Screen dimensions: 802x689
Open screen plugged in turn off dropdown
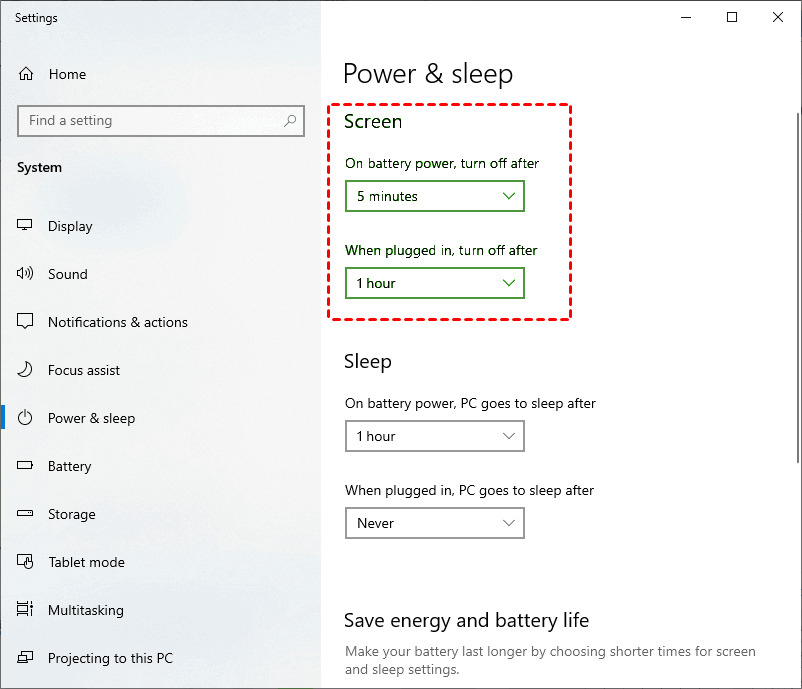[435, 283]
